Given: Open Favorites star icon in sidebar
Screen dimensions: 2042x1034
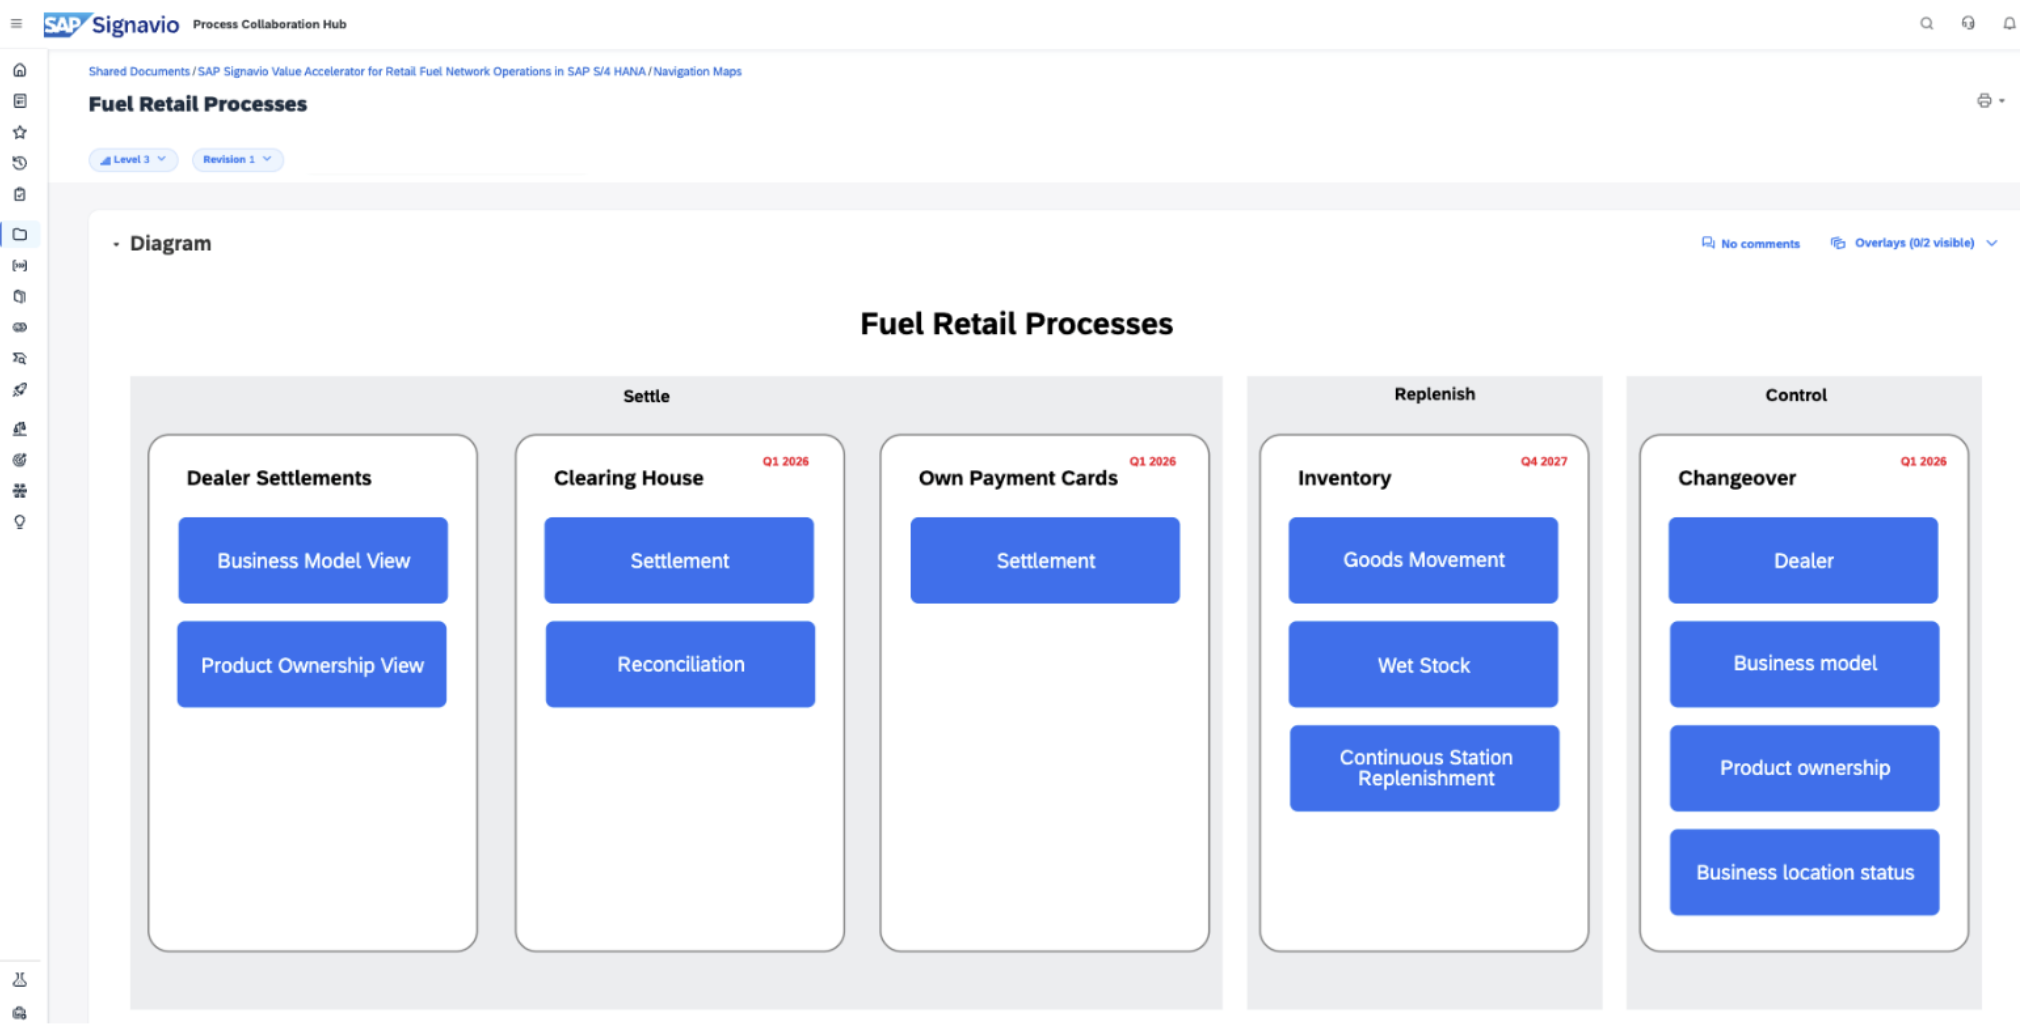Looking at the screenshot, I should tap(19, 132).
